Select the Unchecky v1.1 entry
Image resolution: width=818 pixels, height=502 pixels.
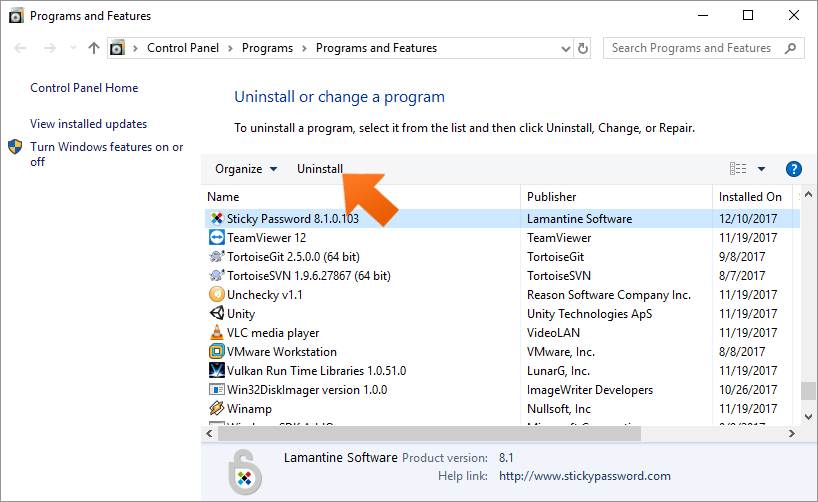(264, 295)
